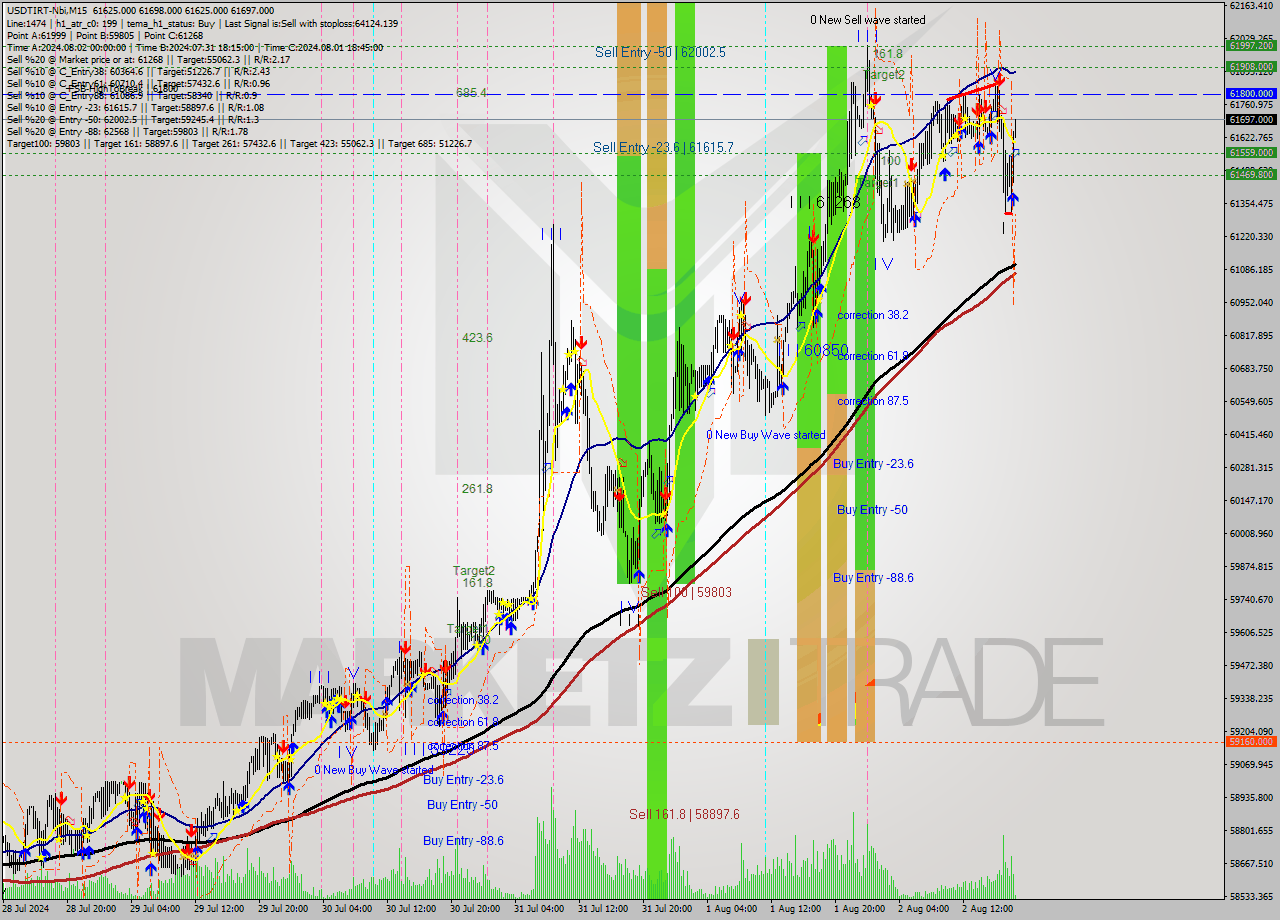Image resolution: width=1280 pixels, height=920 pixels.
Task: Click the current price tag 61697.000
Action: [1251, 119]
